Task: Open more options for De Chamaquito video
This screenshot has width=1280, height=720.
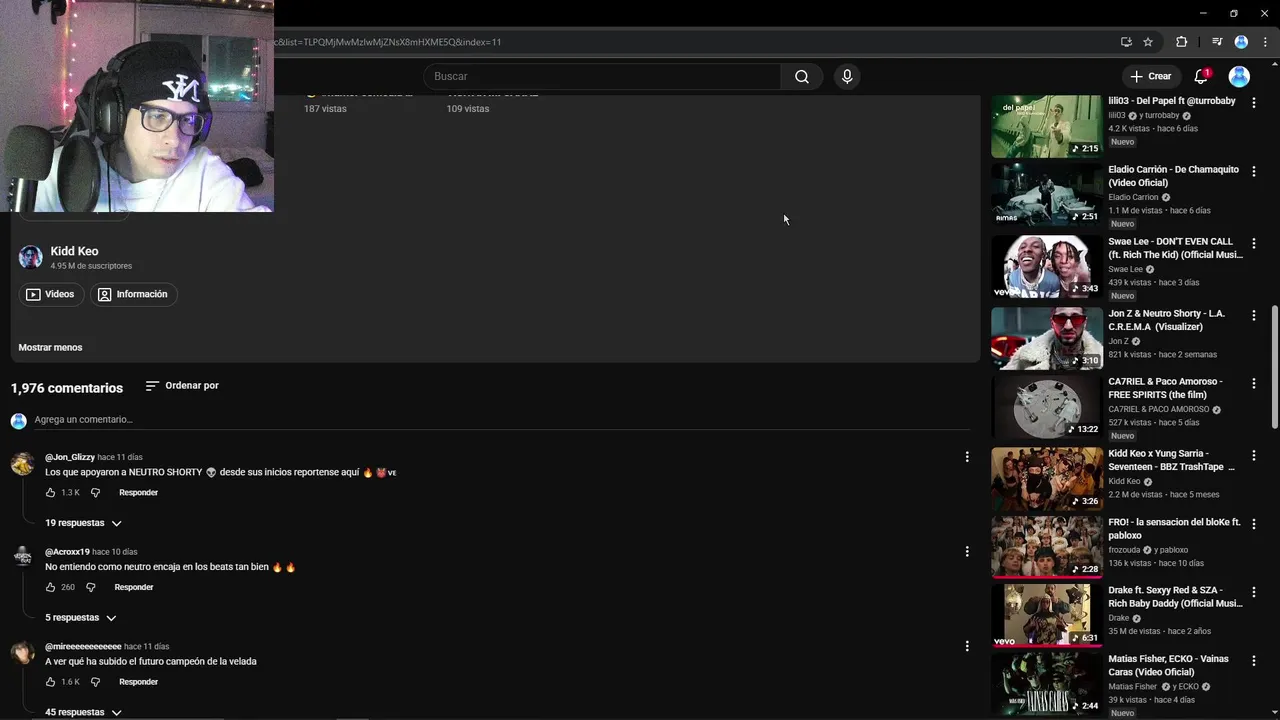Action: coord(1254,171)
